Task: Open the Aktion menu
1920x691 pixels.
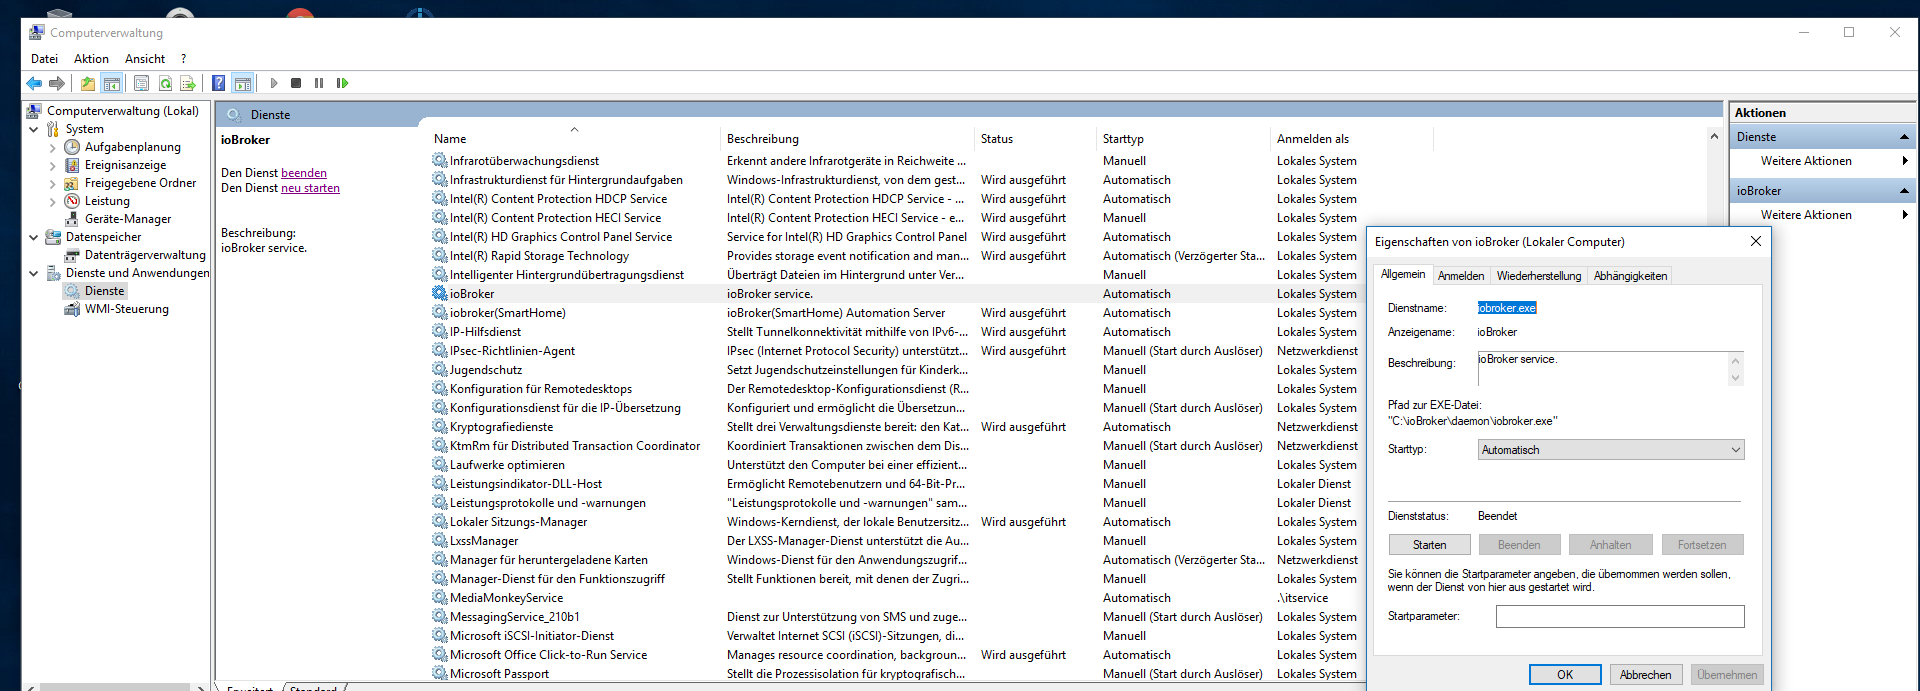Action: [x=91, y=59]
